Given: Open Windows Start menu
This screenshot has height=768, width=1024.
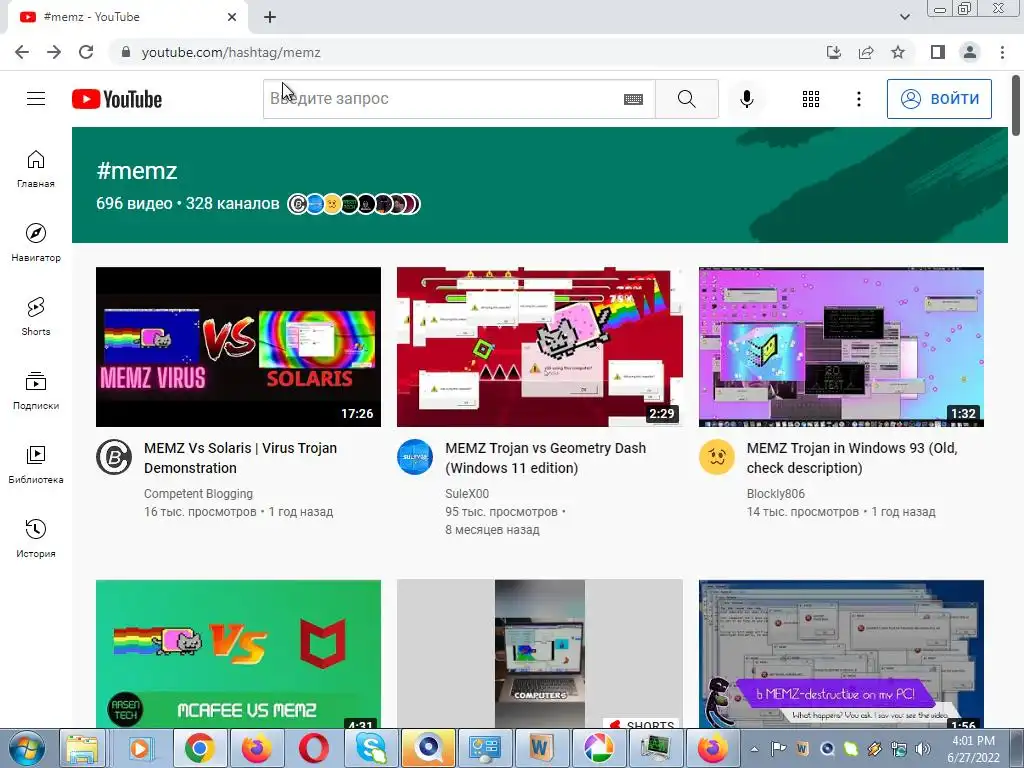Looking at the screenshot, I should point(25,748).
